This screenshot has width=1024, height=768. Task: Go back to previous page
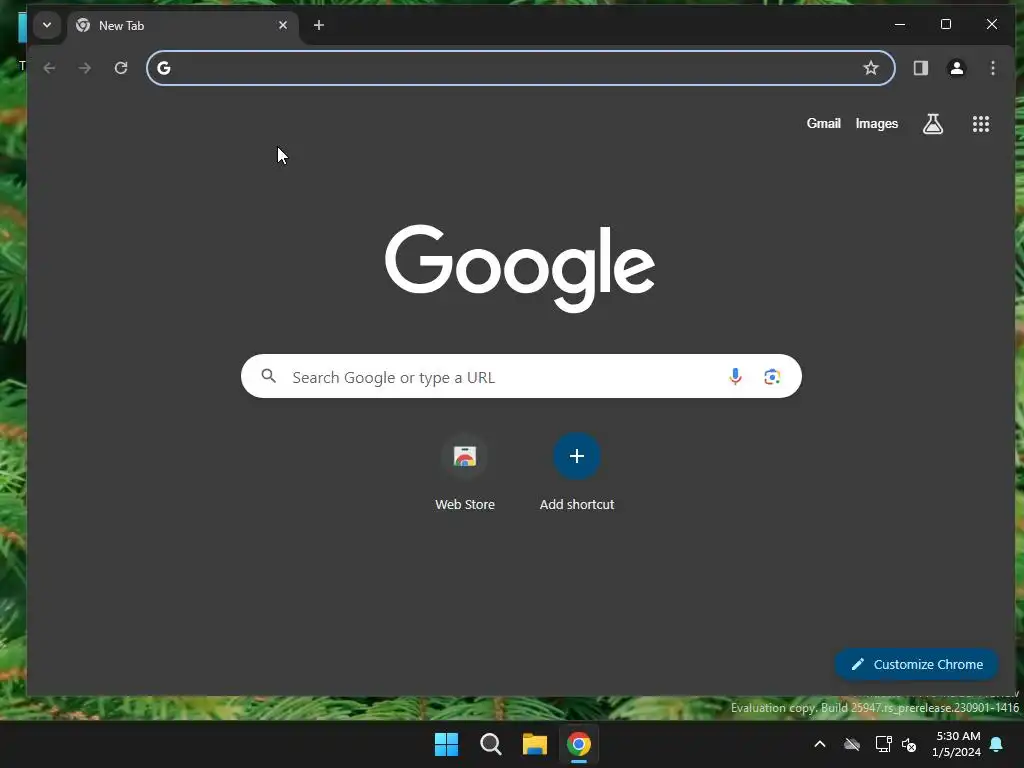pos(49,68)
